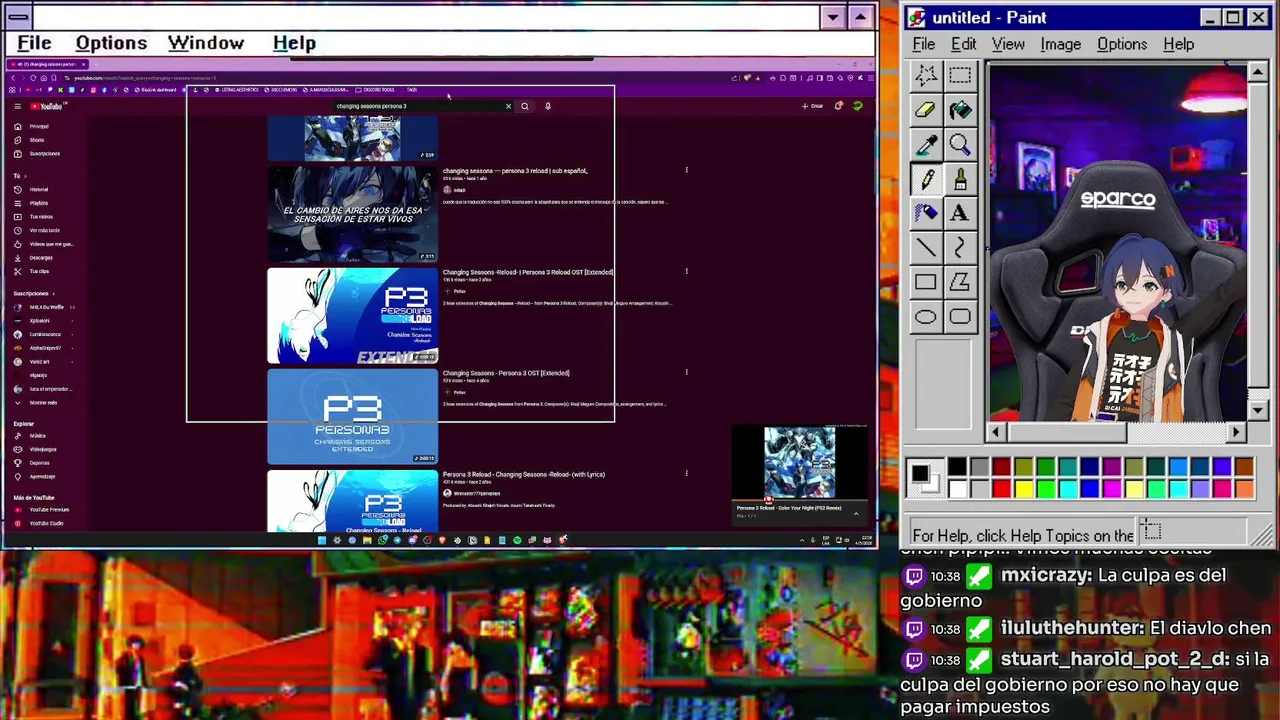Viewport: 1280px width, 720px height.
Task: Click Paint's vertical scrollbar down arrow
Action: coord(1258,411)
